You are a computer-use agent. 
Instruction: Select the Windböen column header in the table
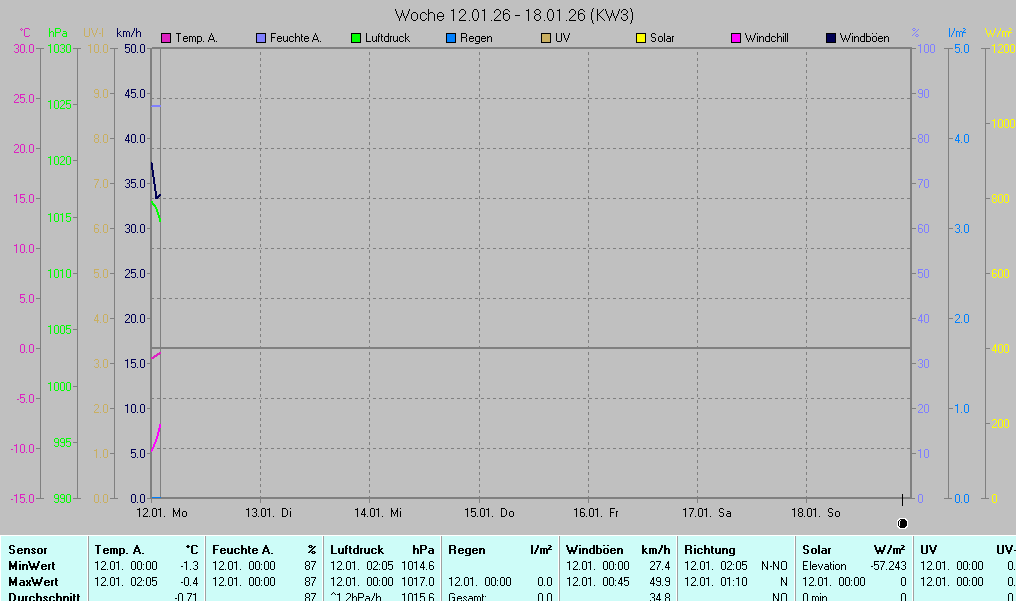(x=594, y=550)
